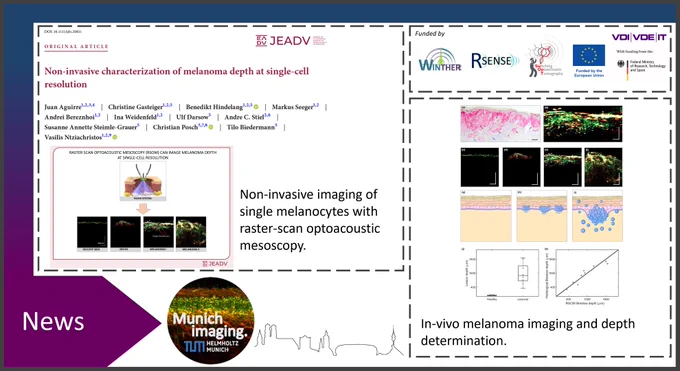Click the 'Non-invasive imaging of single melanocytes' caption
The width and height of the screenshot is (680, 371).
click(x=310, y=220)
